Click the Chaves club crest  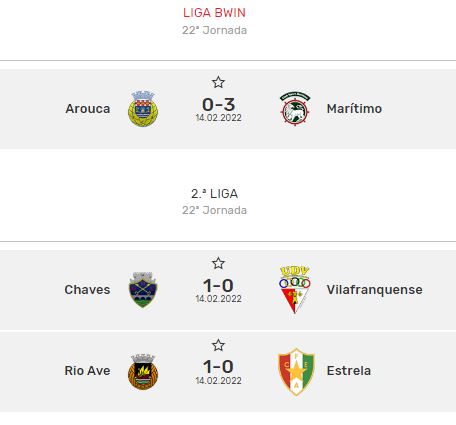pos(143,290)
